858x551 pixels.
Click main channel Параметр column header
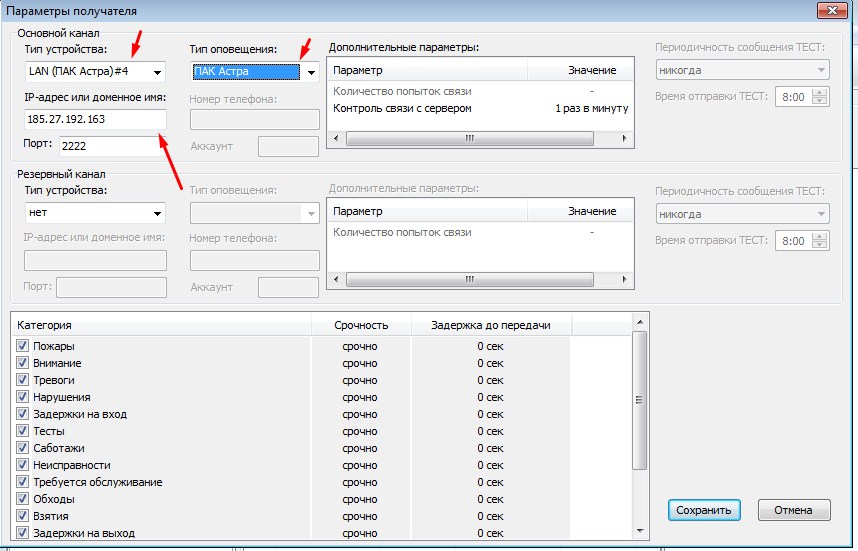[x=428, y=70]
